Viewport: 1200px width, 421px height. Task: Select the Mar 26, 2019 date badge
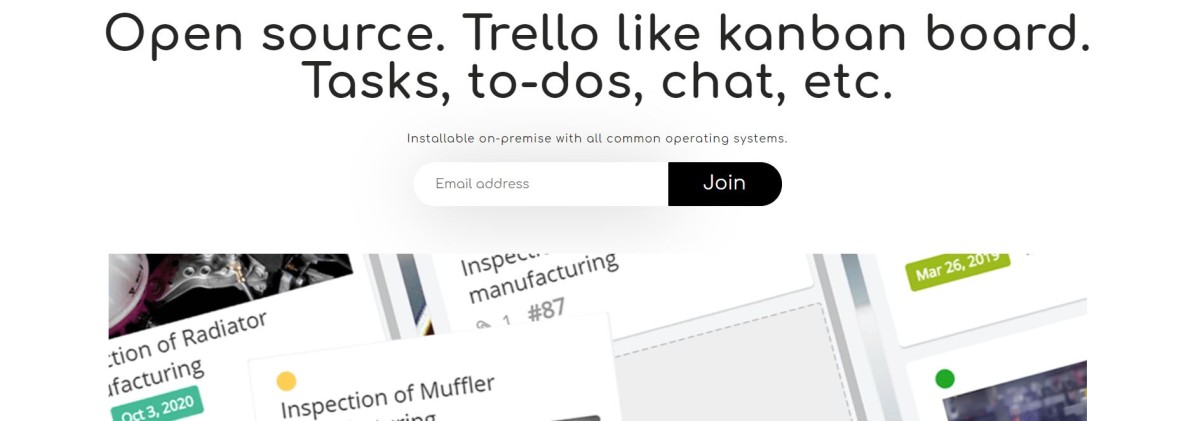(958, 267)
